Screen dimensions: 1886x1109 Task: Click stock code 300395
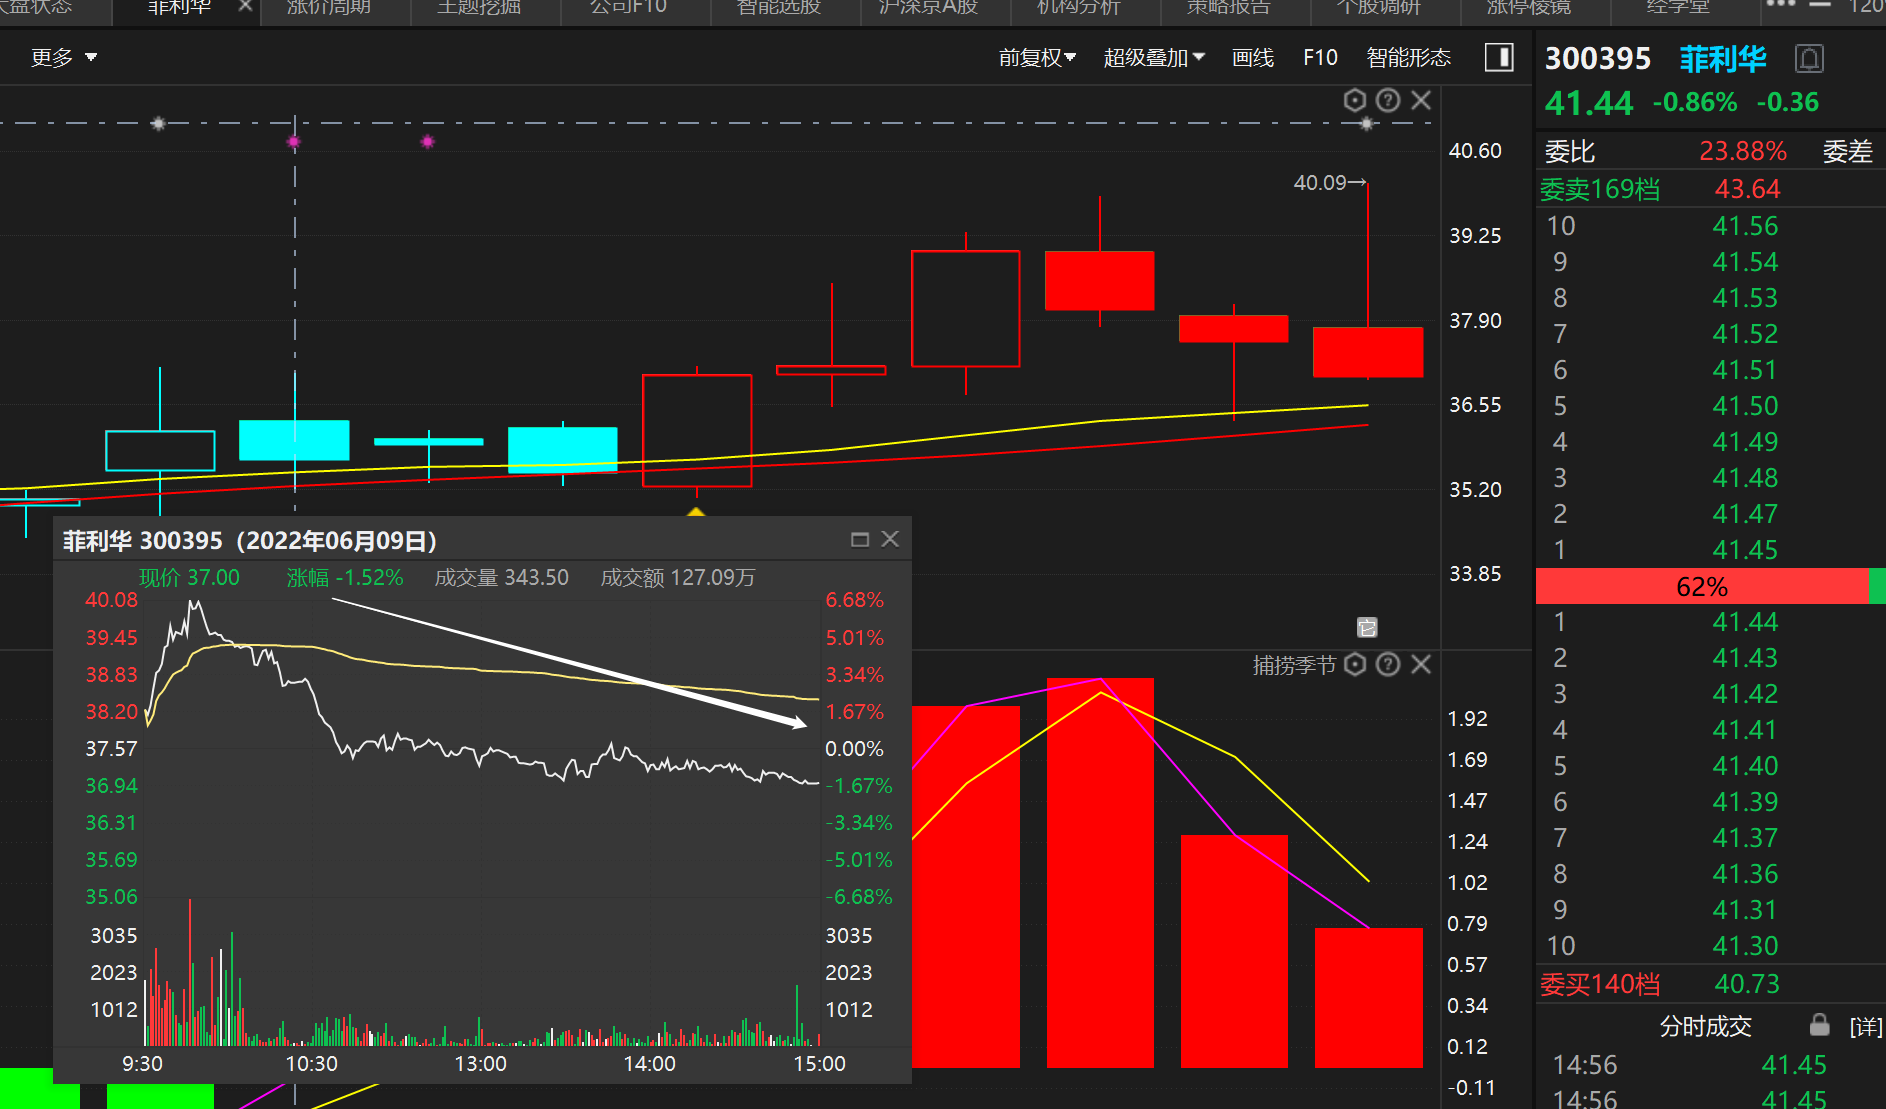click(1597, 59)
